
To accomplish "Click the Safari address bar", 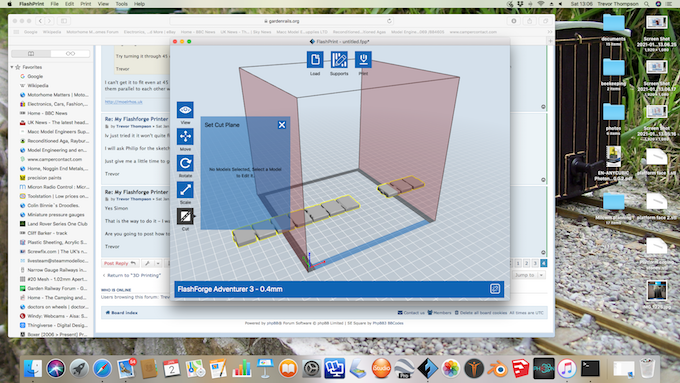I will coord(282,21).
